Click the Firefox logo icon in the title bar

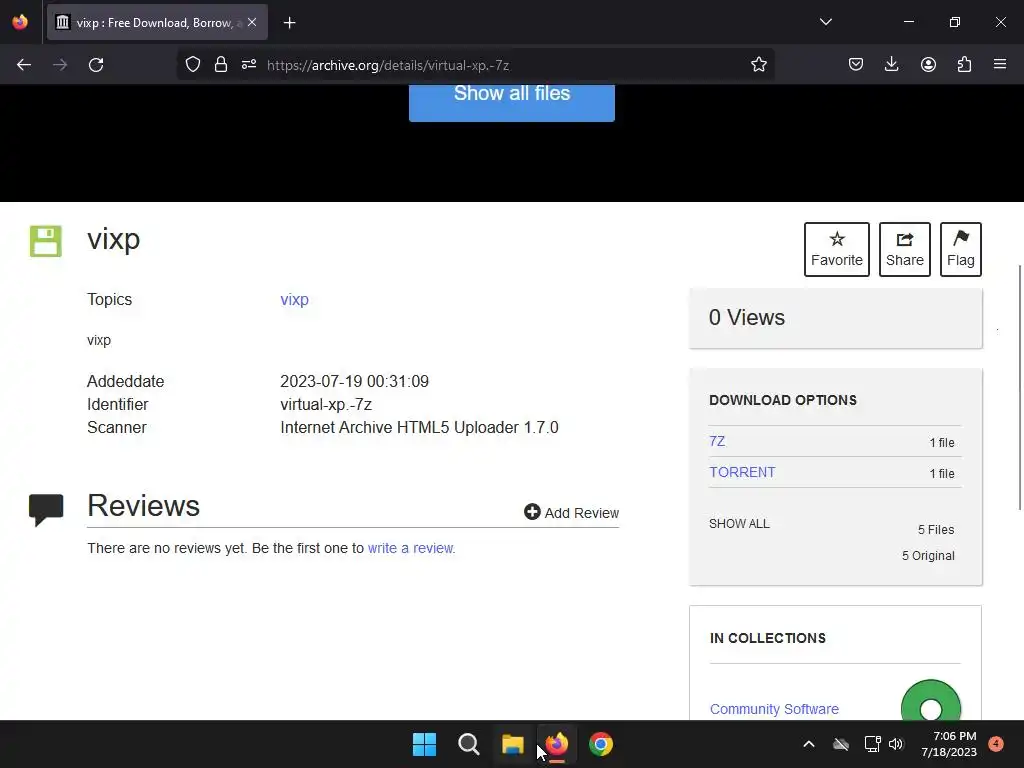[20, 22]
